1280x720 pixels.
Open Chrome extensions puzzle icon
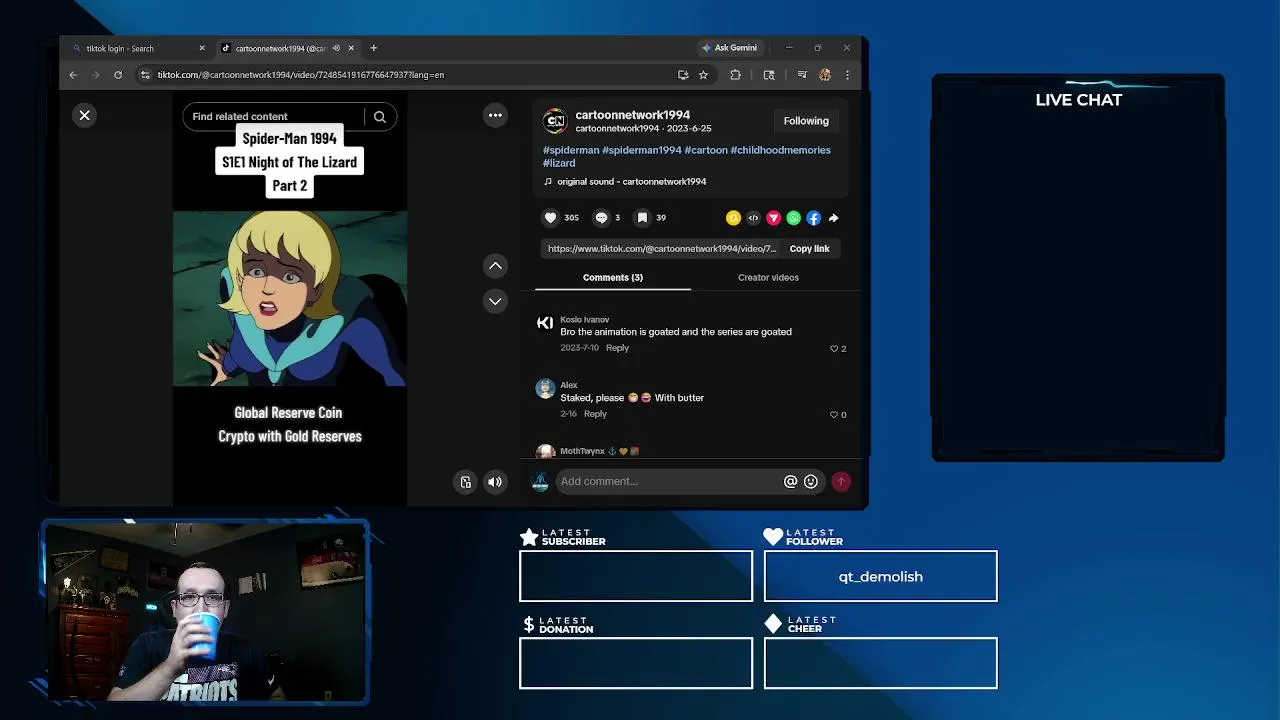click(735, 75)
